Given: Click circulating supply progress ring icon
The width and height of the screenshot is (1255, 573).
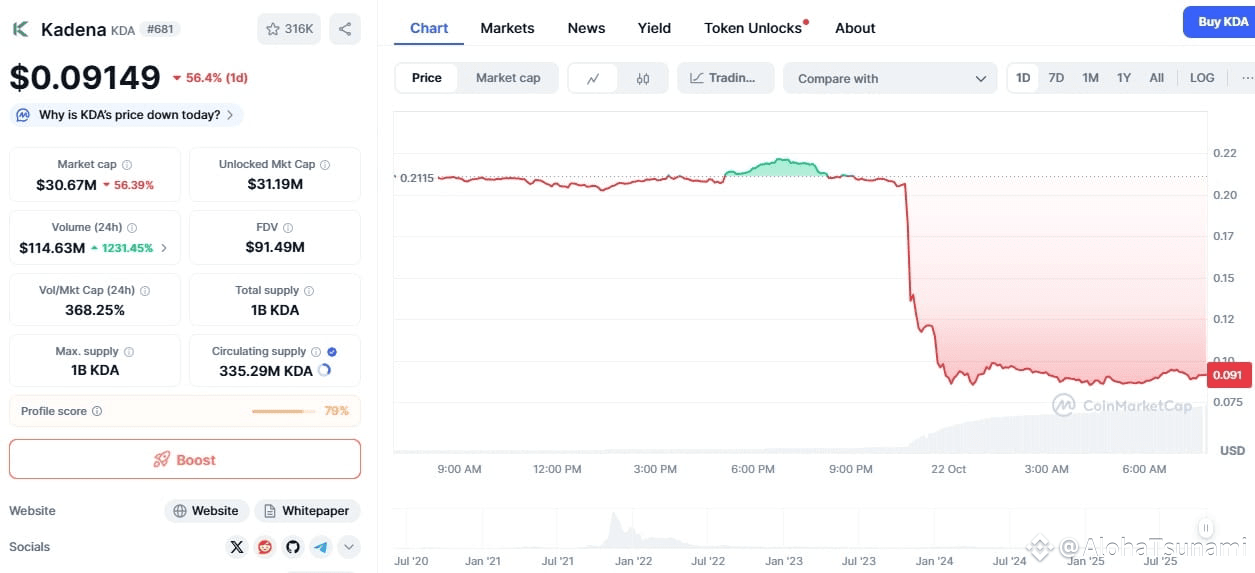Looking at the screenshot, I should (x=324, y=370).
